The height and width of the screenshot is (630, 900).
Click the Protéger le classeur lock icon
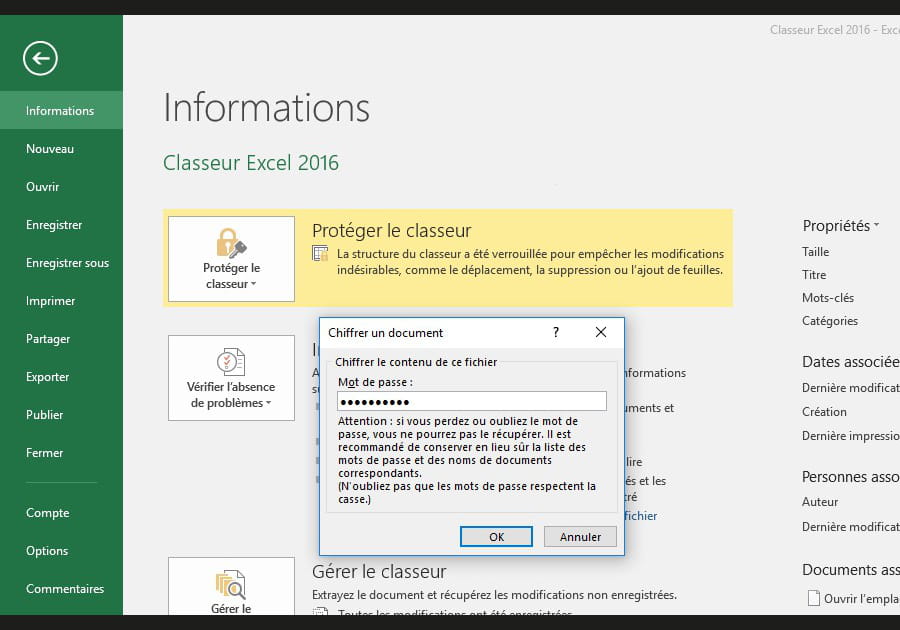231,242
